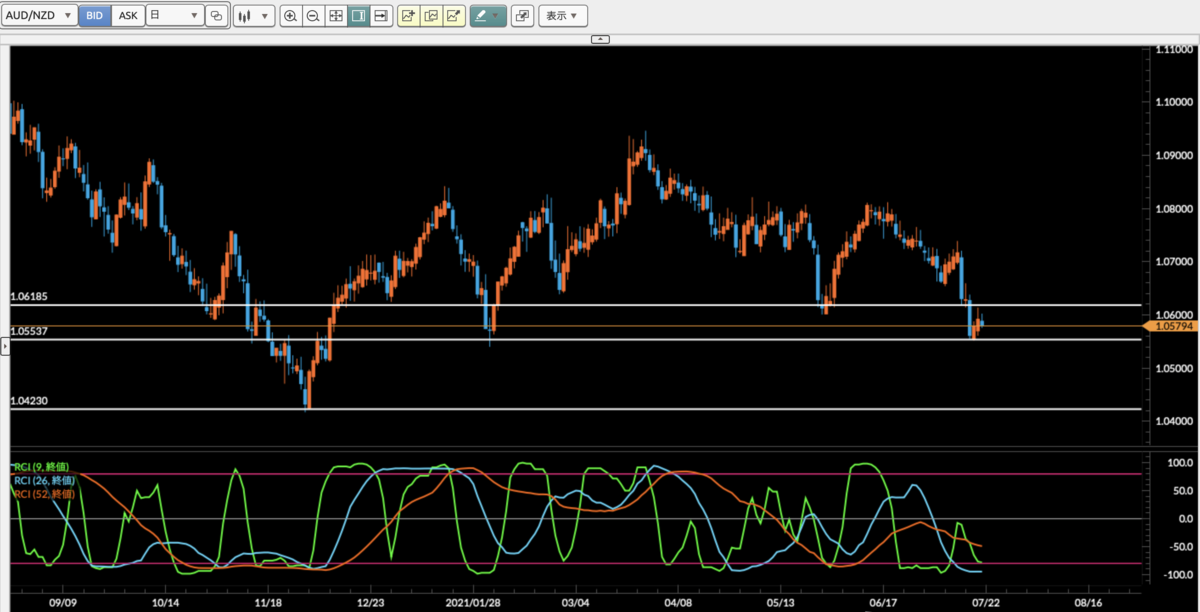Click the RCI (26, 終値) legend label
The image size is (1200, 612).
pos(44,480)
